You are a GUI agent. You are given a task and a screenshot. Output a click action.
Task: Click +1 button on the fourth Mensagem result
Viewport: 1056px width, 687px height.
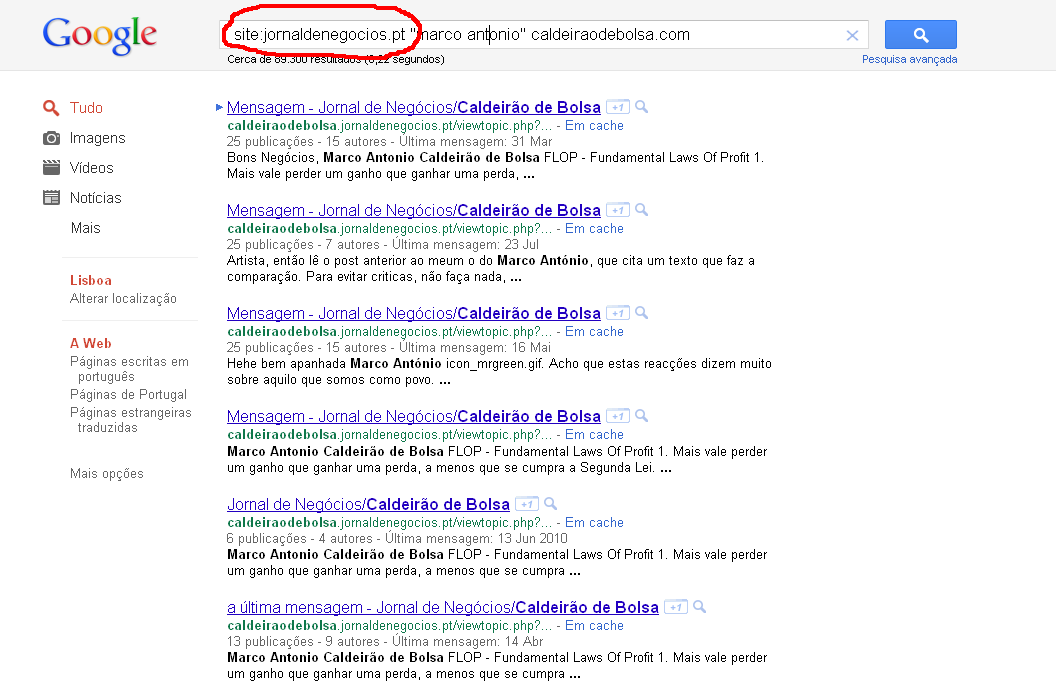click(618, 416)
